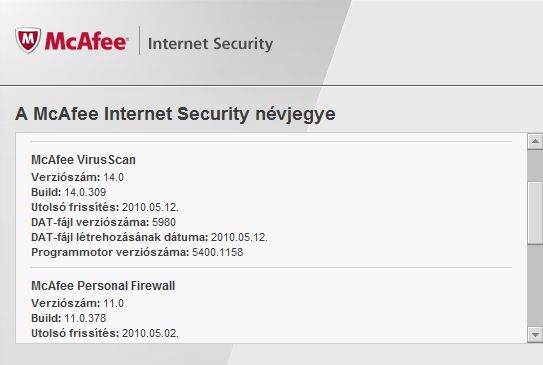Click the Build 11.0.378 entry
This screenshot has height=365, width=543.
pos(69,318)
